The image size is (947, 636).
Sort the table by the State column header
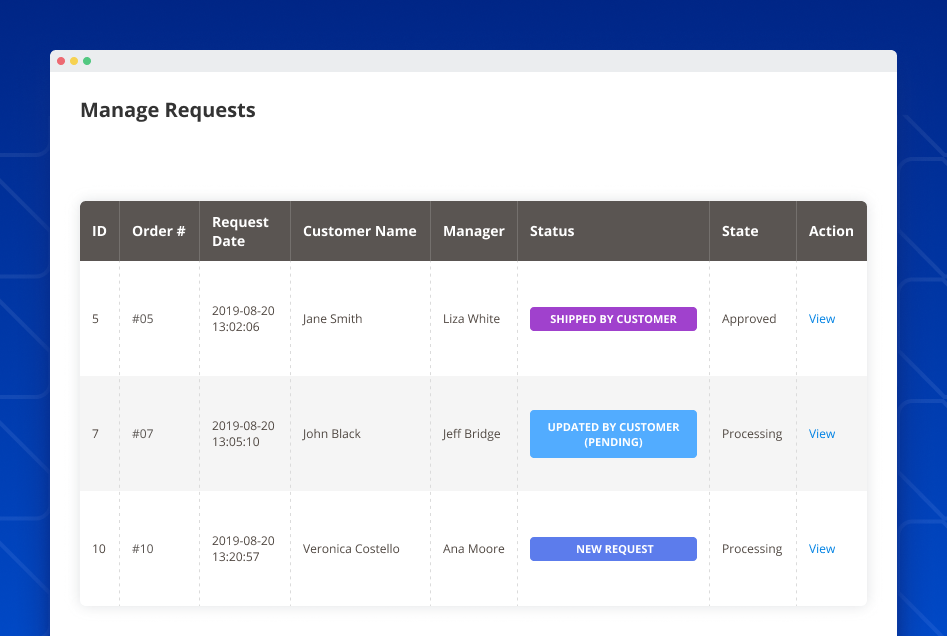click(x=740, y=230)
